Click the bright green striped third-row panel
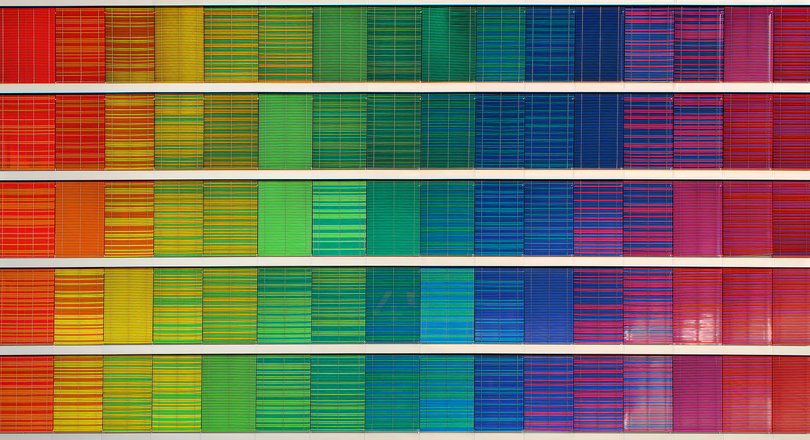This screenshot has width=810, height=440. tap(339, 219)
